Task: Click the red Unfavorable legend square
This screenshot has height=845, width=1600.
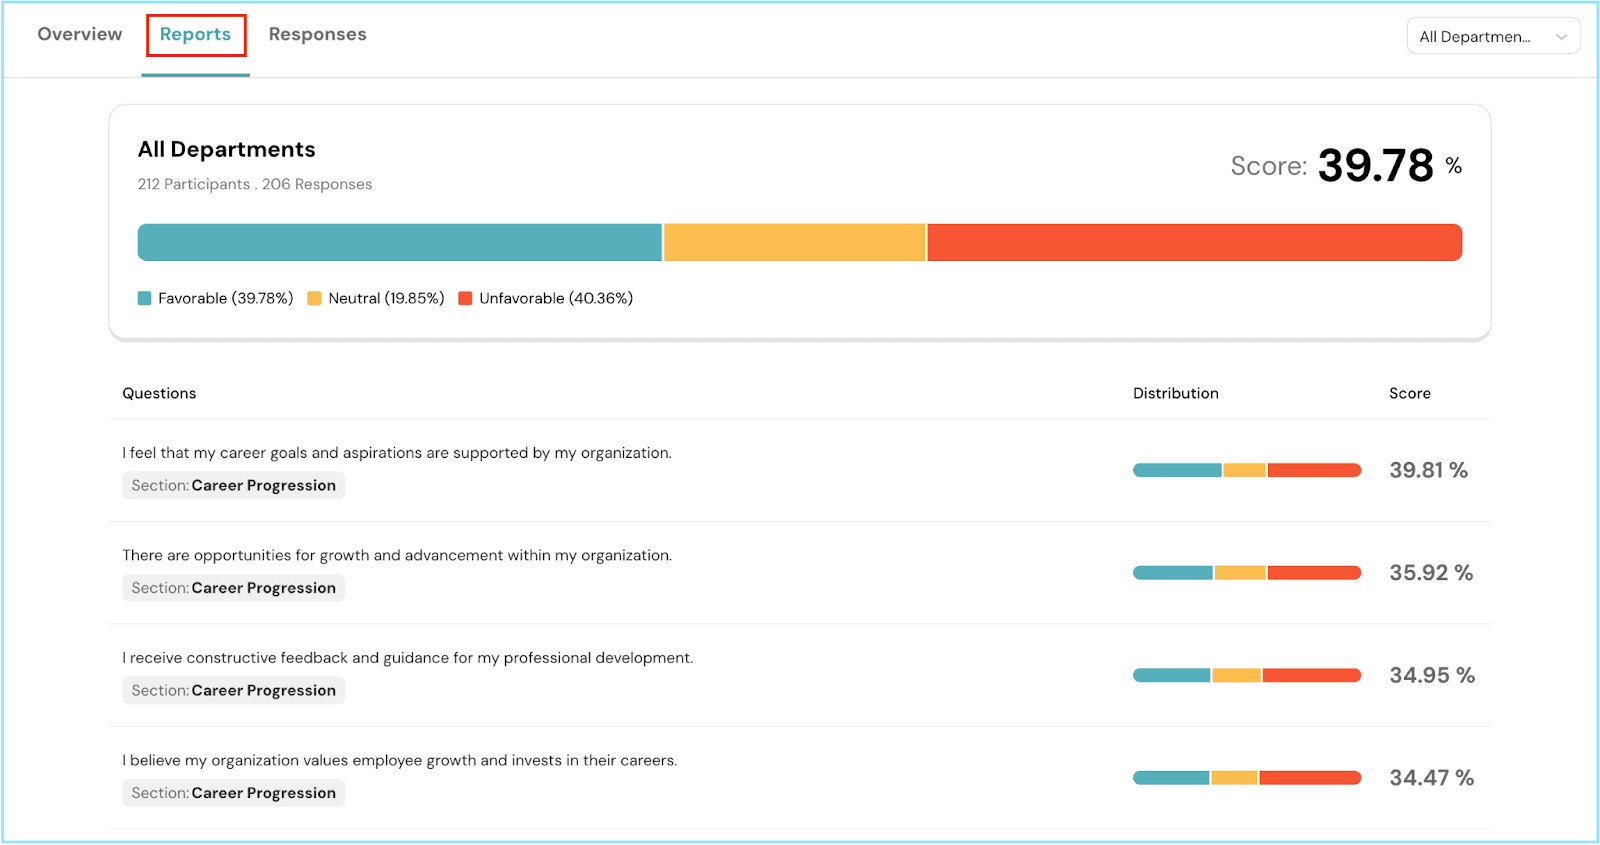Action: pyautogui.click(x=465, y=299)
